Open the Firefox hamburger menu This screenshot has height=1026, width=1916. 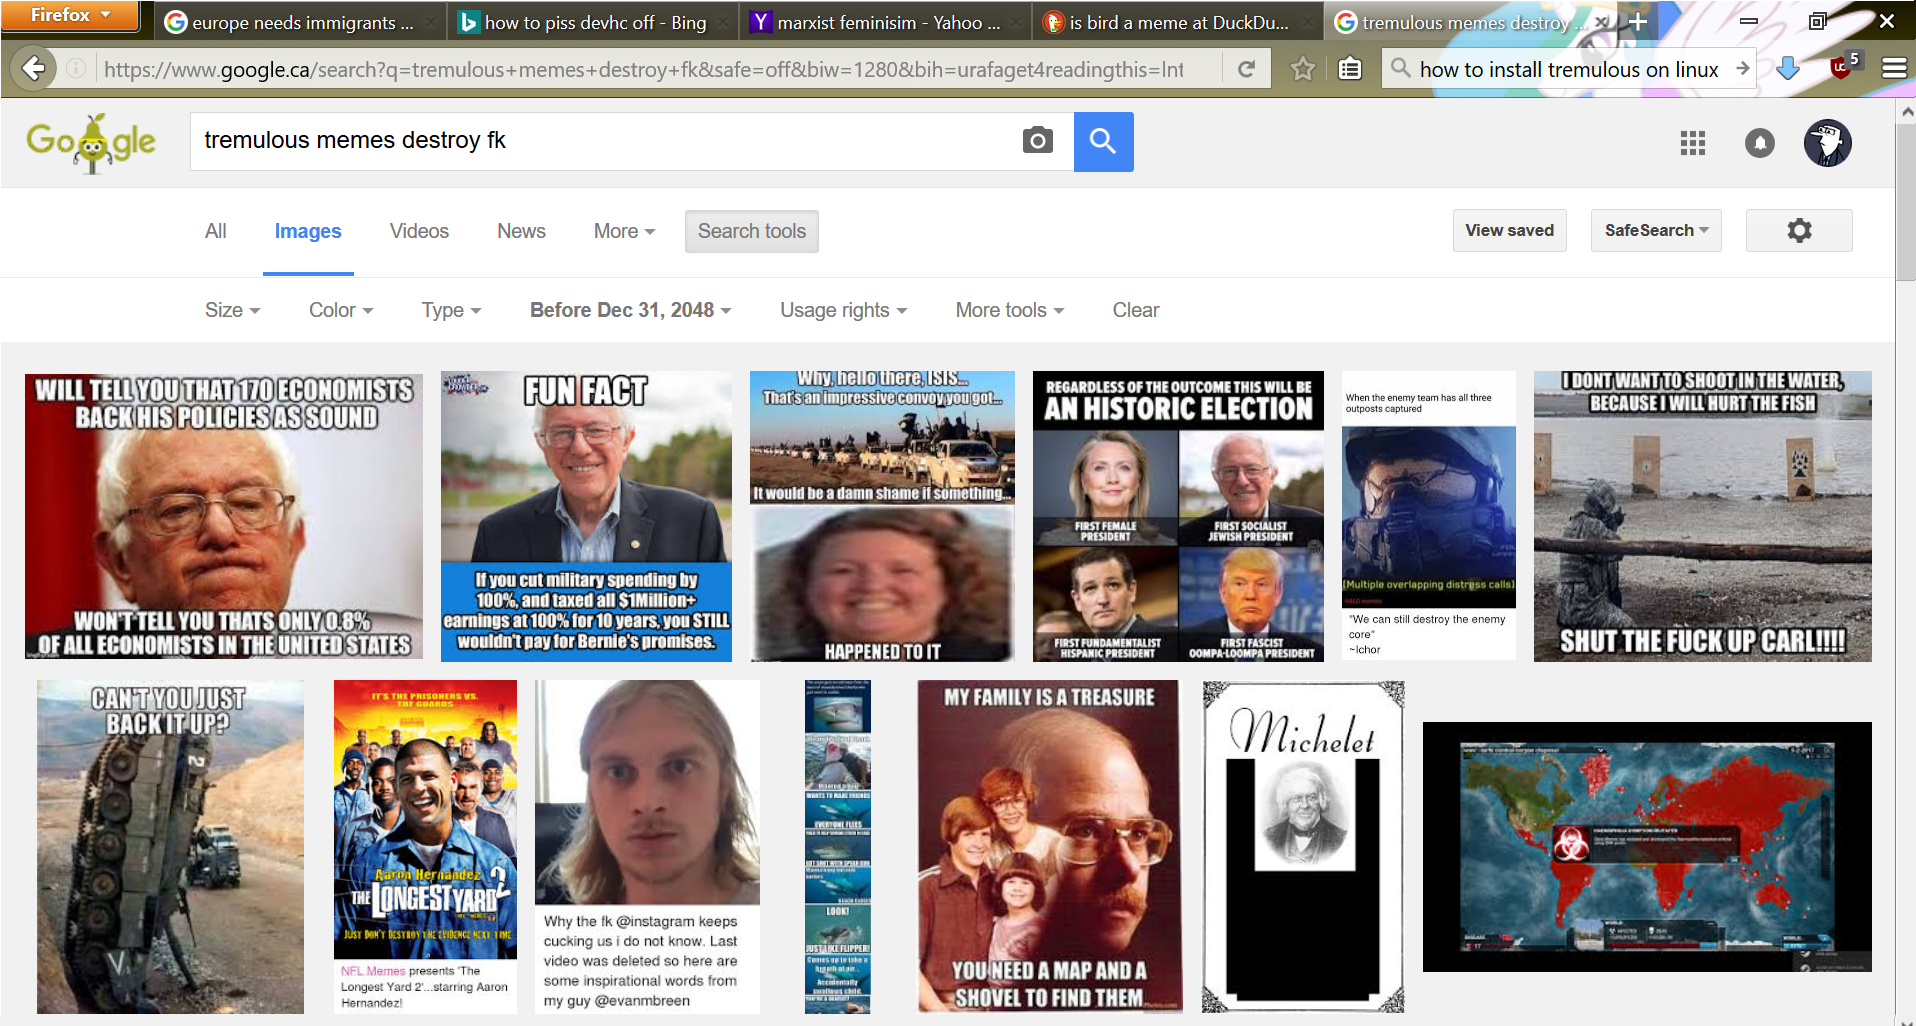(x=1893, y=68)
